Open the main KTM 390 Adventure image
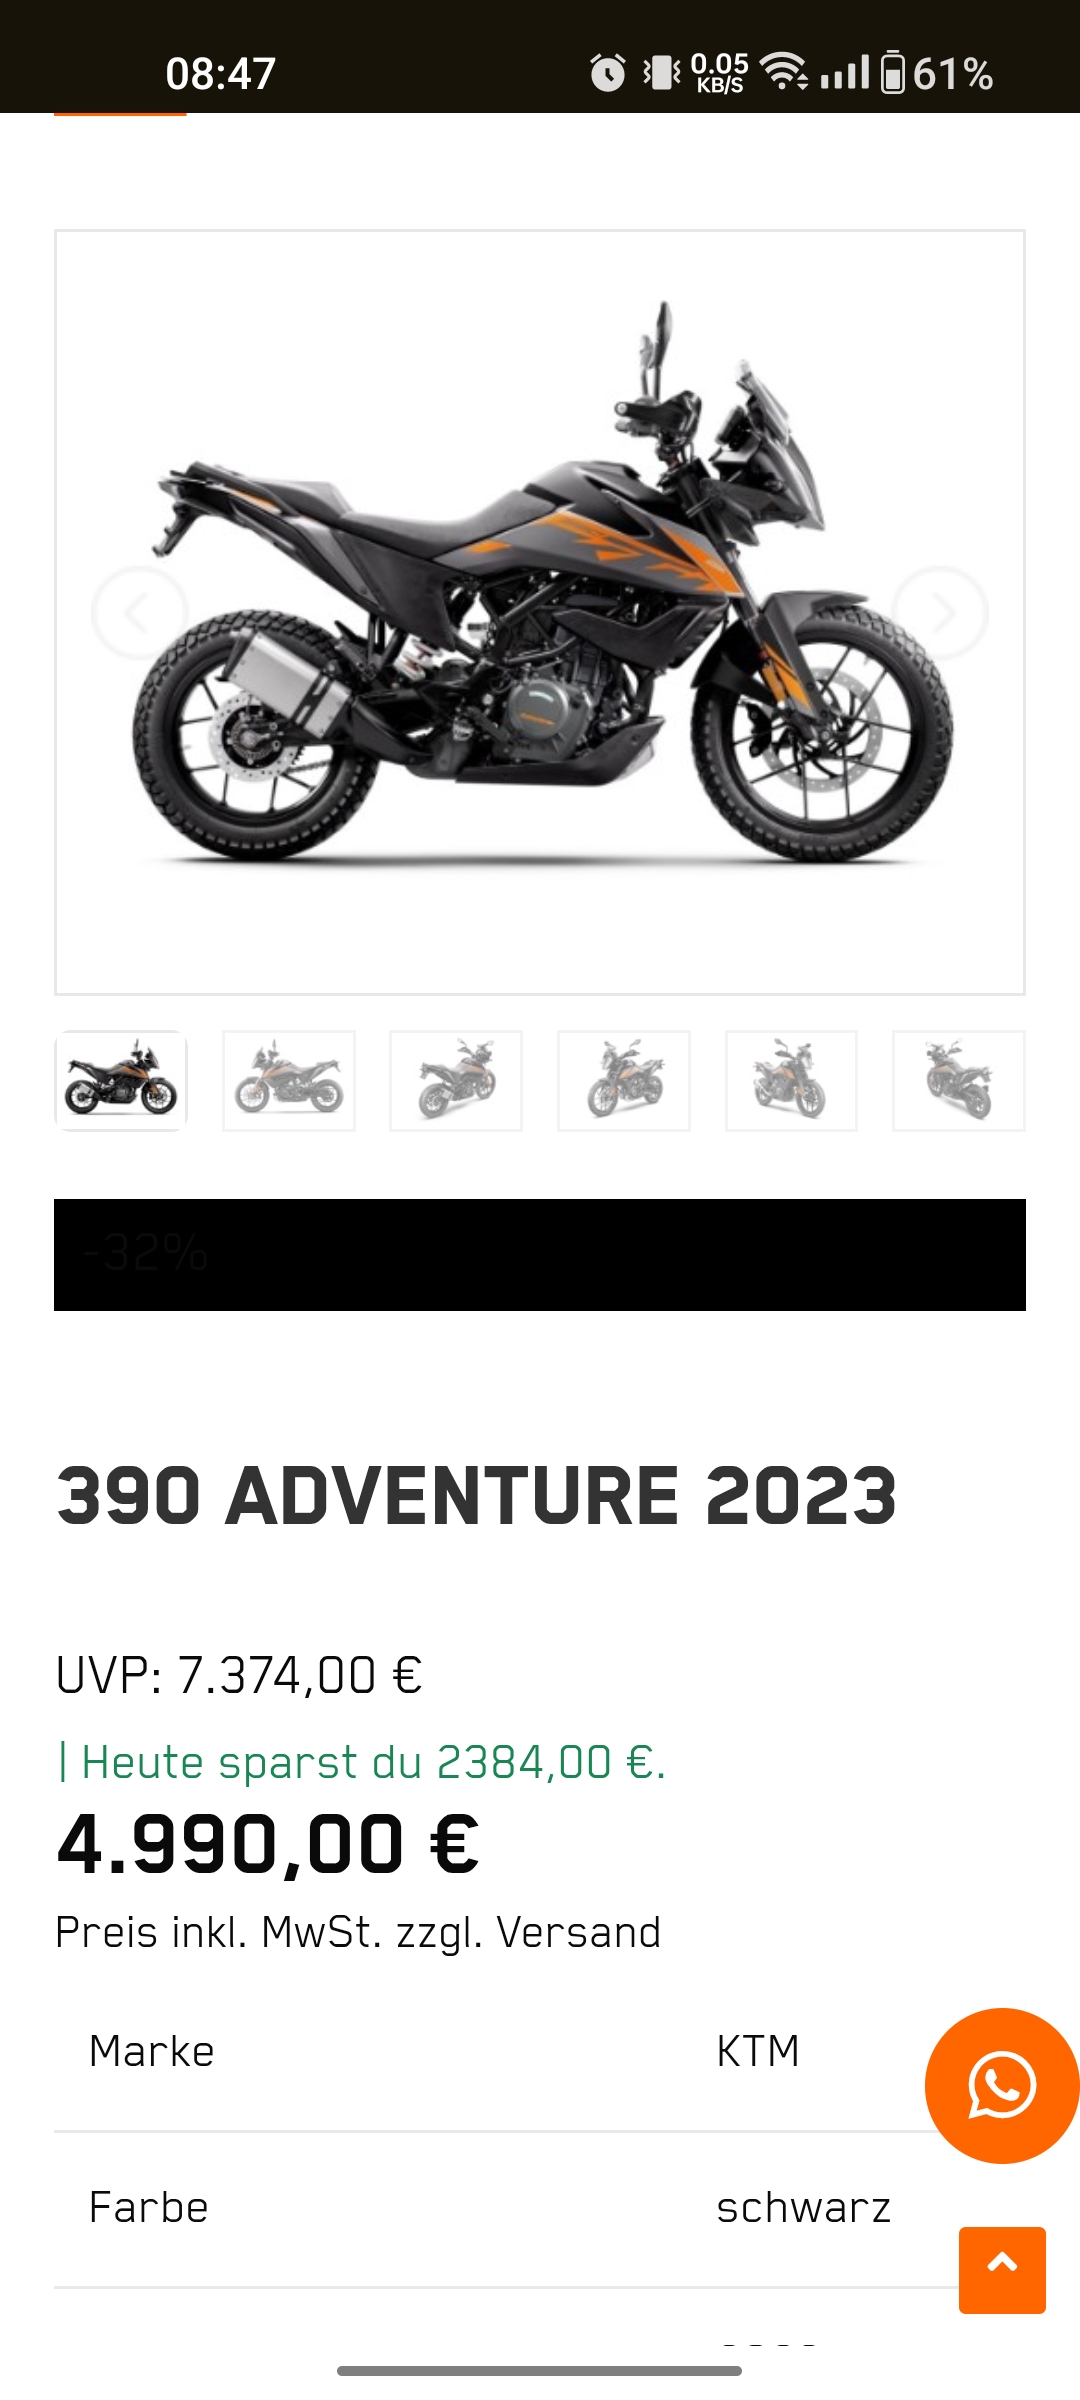1080x2400 pixels. click(540, 612)
